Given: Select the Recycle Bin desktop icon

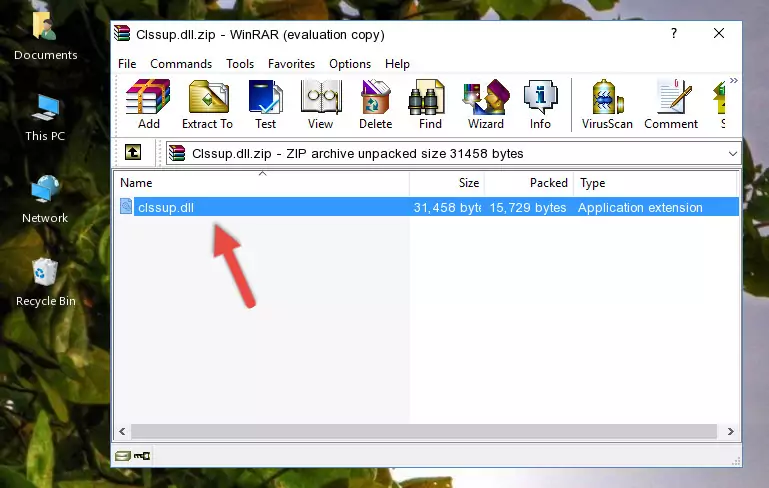Looking at the screenshot, I should coord(45,282).
